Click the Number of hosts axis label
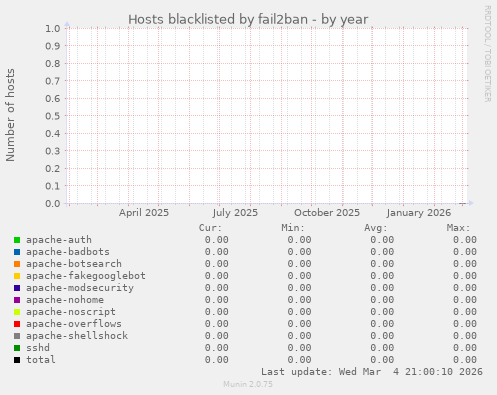Screen dimensions: 497x395 coord(10,115)
